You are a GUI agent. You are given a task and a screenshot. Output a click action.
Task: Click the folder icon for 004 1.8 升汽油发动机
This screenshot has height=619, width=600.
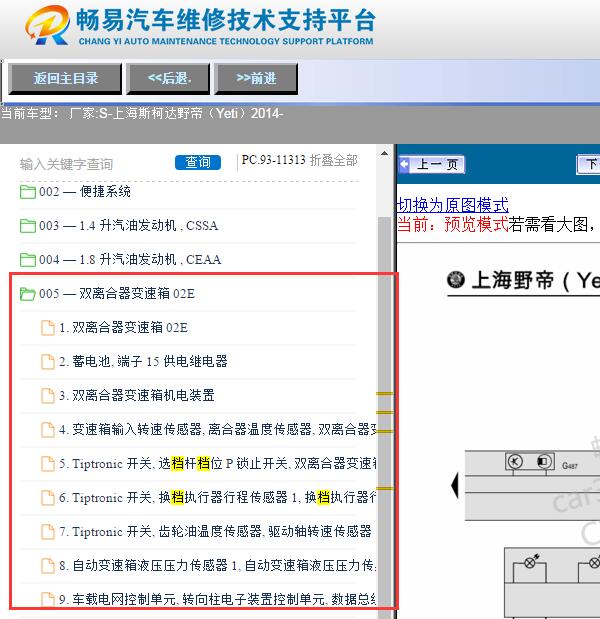pyautogui.click(x=28, y=260)
